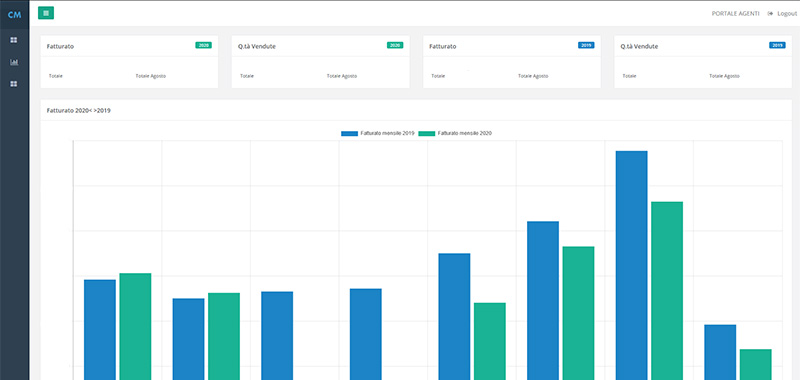Click the tallest blue 2019 bar
Viewport: 800px width, 380px height.
tap(632, 265)
